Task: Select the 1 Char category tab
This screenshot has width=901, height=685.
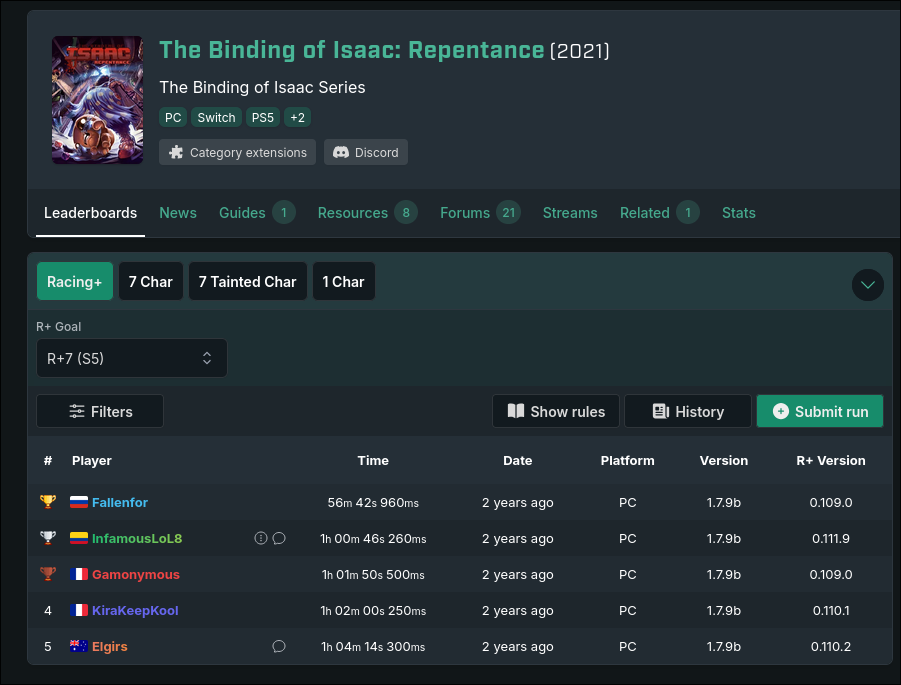Action: [x=344, y=282]
